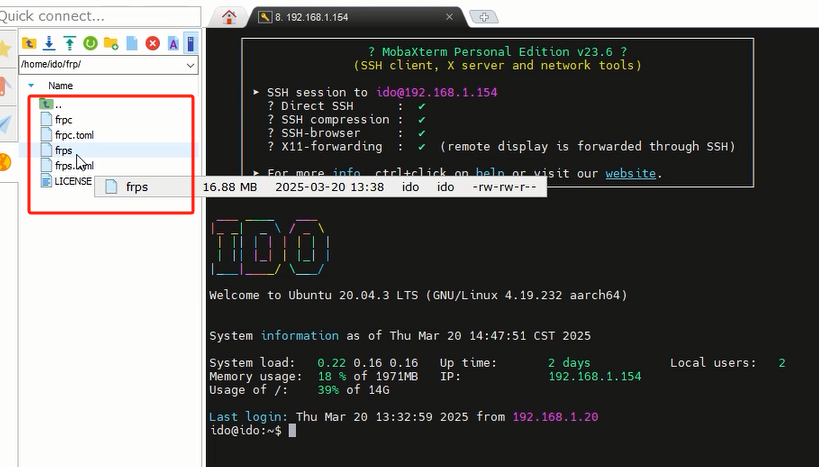Click the blue sort arrow beside Name

pyautogui.click(x=31, y=86)
